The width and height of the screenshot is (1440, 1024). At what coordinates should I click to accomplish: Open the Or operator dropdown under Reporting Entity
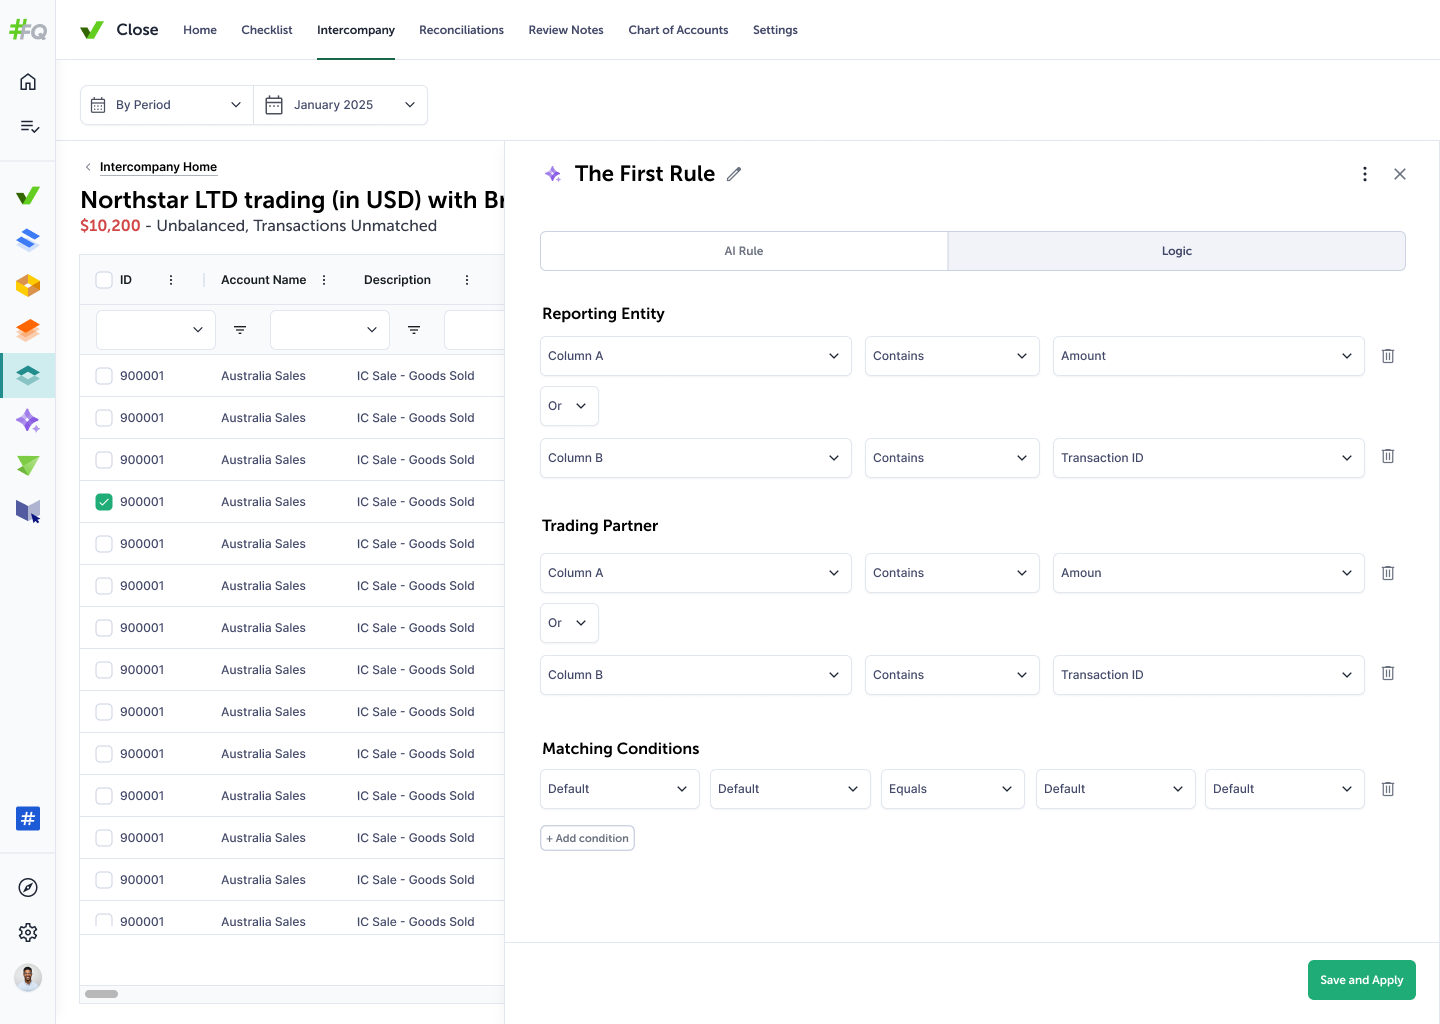point(570,406)
